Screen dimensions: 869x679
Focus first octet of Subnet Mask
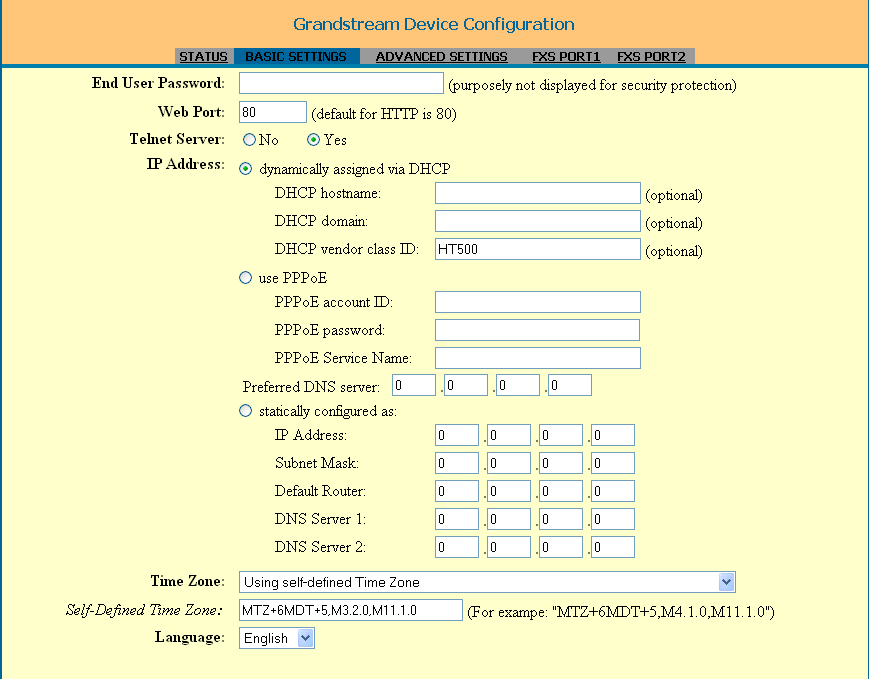[x=457, y=463]
